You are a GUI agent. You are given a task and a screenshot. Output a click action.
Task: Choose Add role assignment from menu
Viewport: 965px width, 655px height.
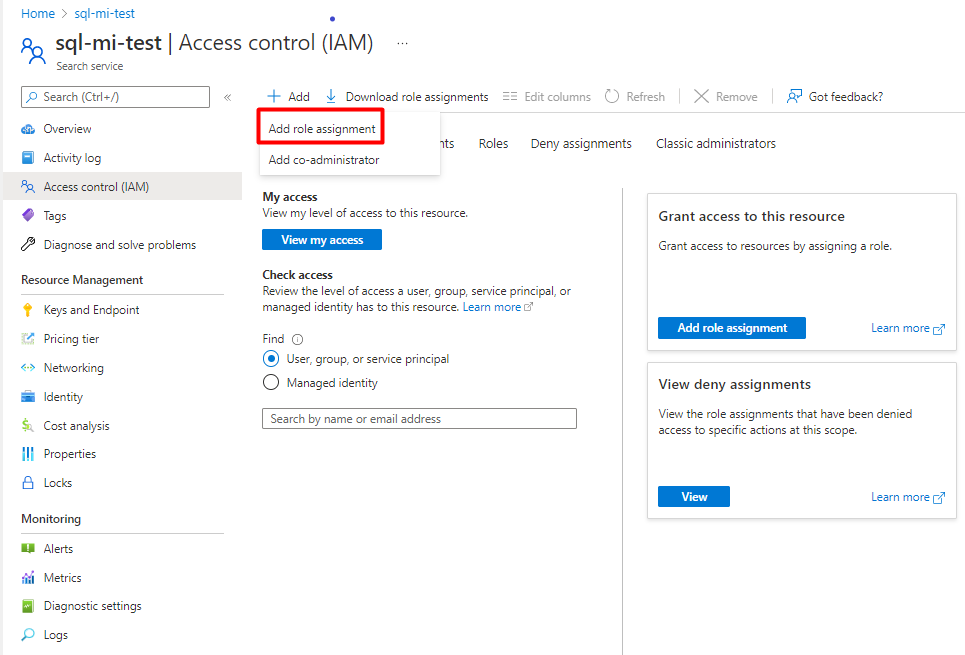(x=322, y=129)
